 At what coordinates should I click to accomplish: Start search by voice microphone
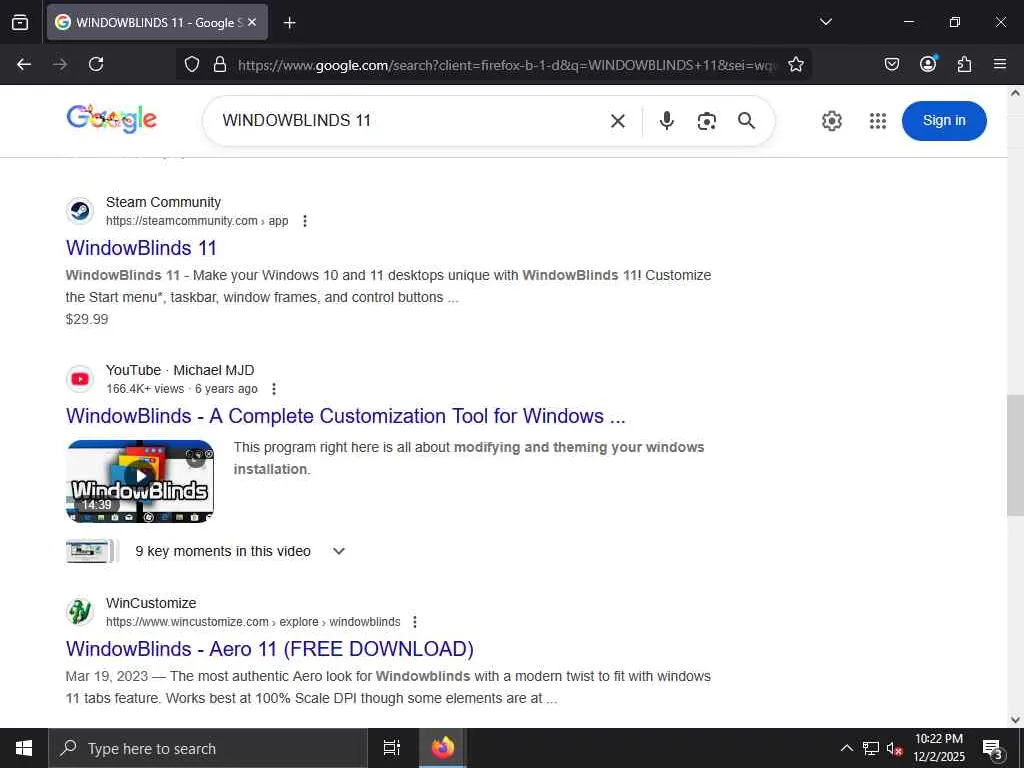666,121
